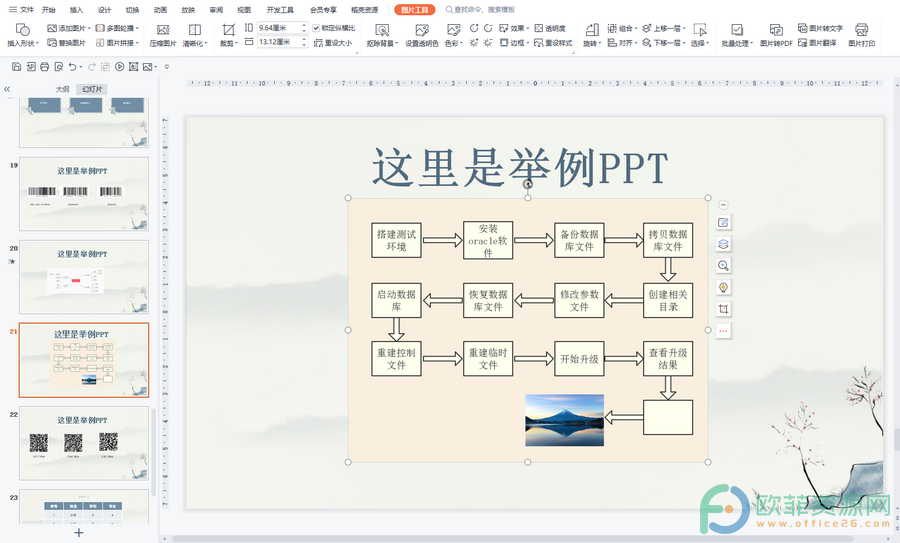Click the minus collapse button of floating picture toolbar

click(x=723, y=205)
